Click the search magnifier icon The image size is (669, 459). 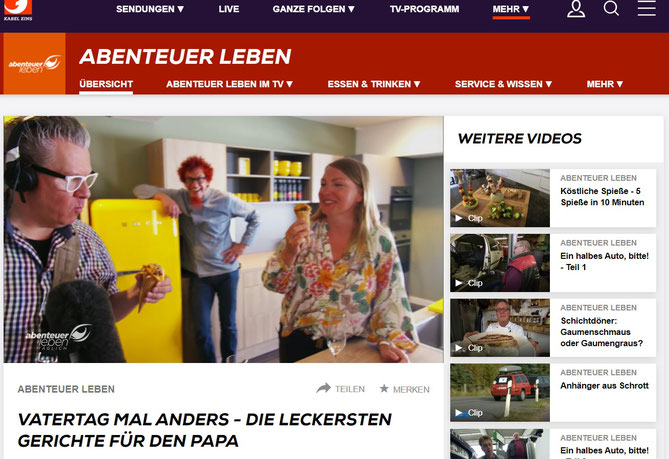[x=611, y=8]
